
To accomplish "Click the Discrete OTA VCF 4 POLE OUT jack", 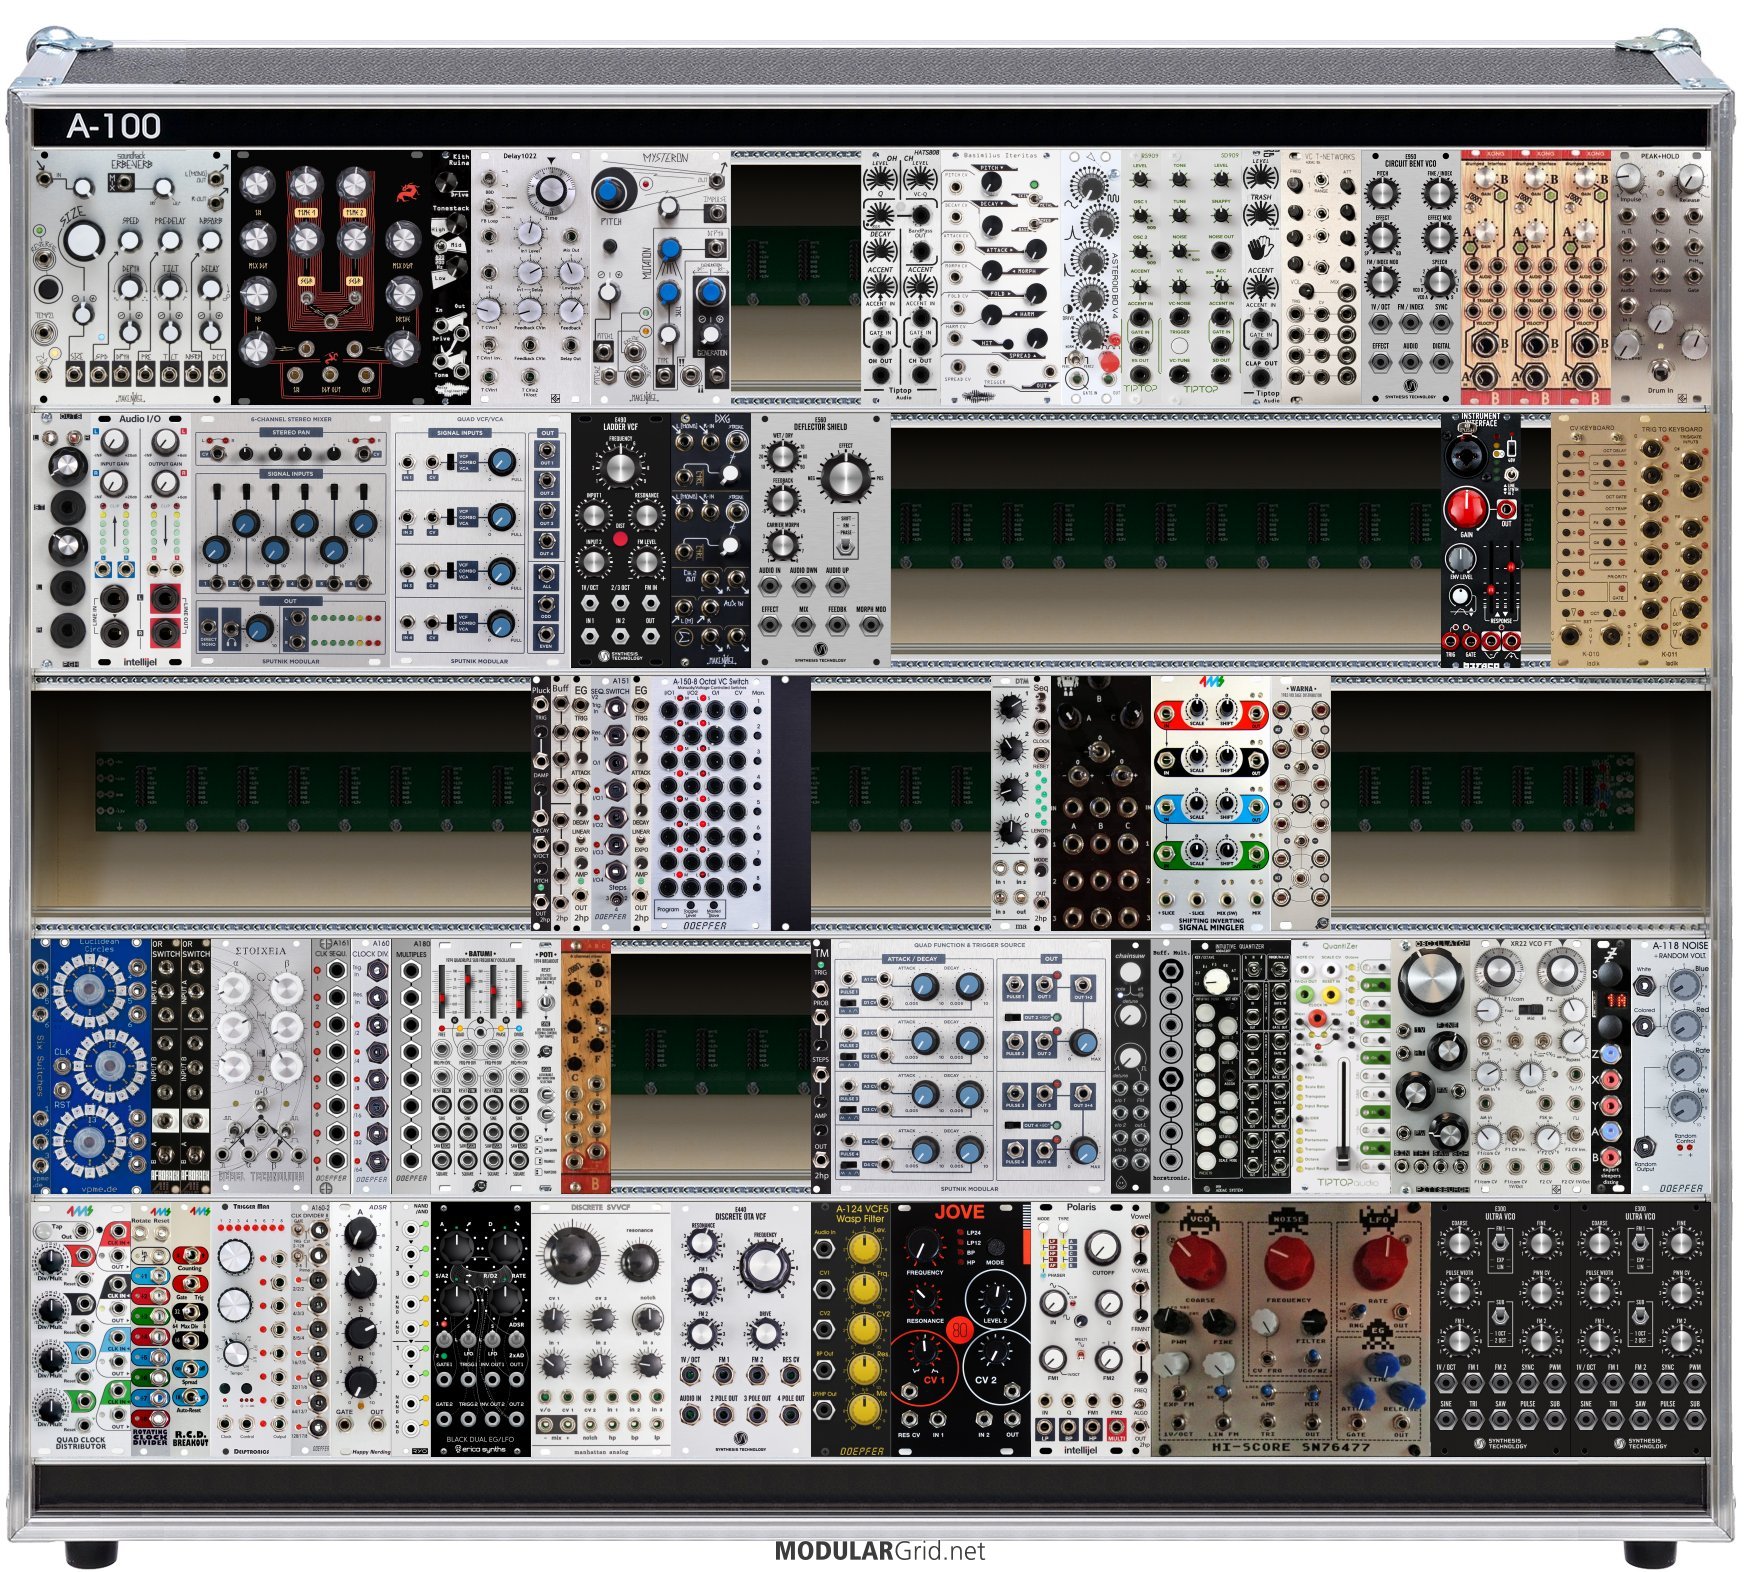I will tap(791, 1414).
